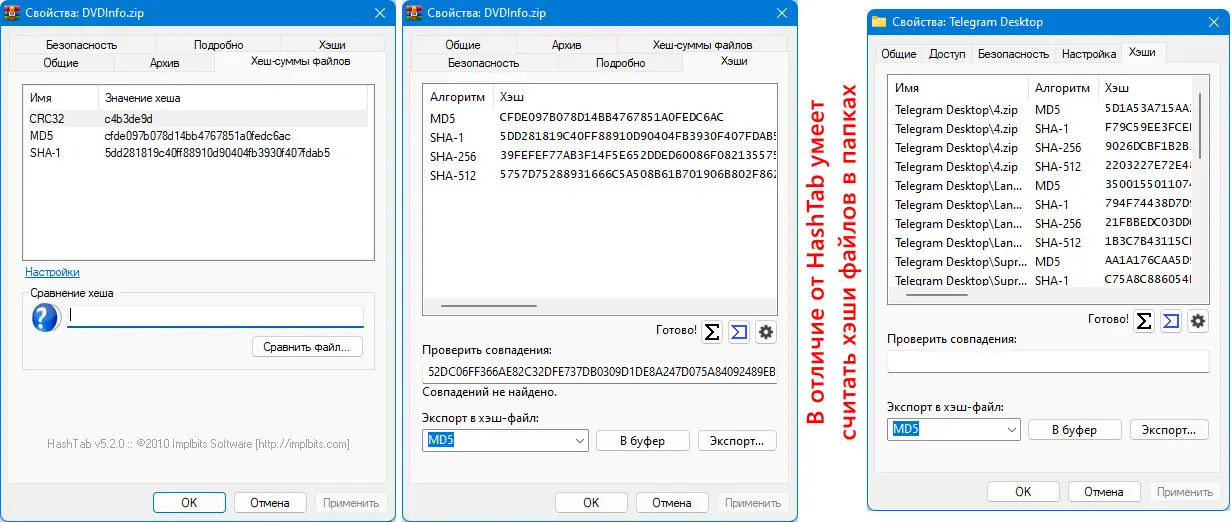Open gear settings in middle DVDInfo.zip window
The height and width of the screenshot is (522, 1231).
click(x=766, y=332)
